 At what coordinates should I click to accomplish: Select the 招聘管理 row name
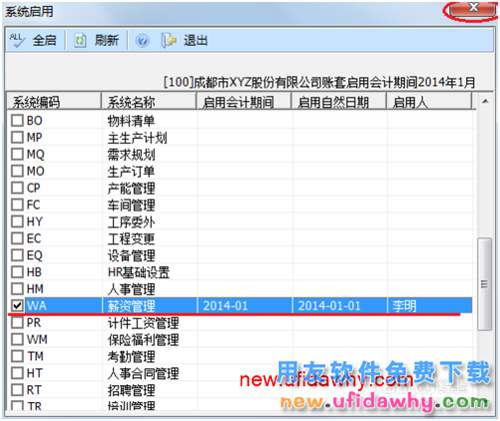131,390
